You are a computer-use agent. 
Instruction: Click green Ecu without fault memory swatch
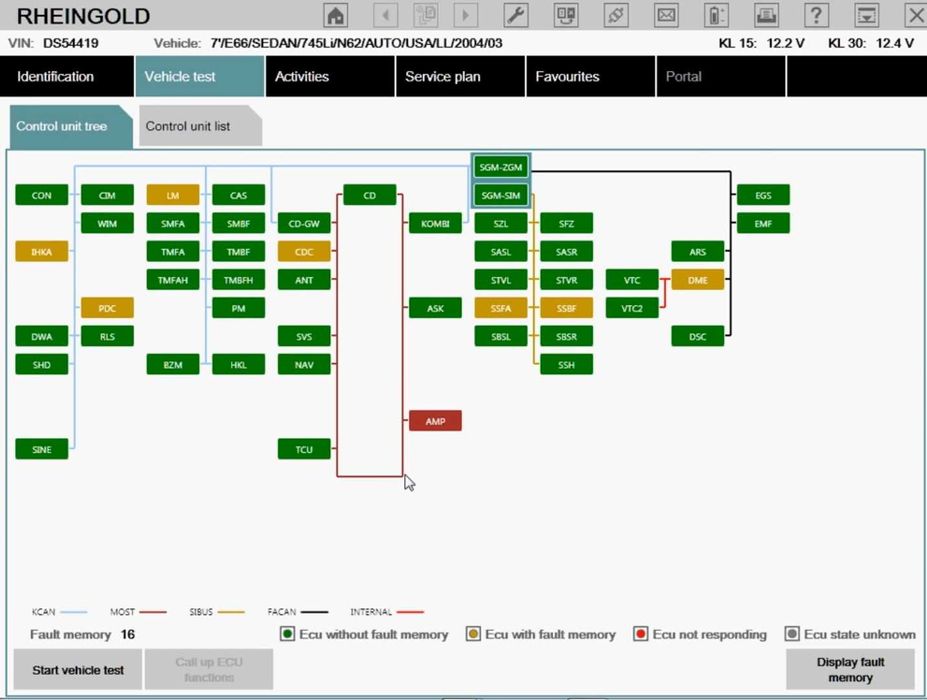(287, 634)
